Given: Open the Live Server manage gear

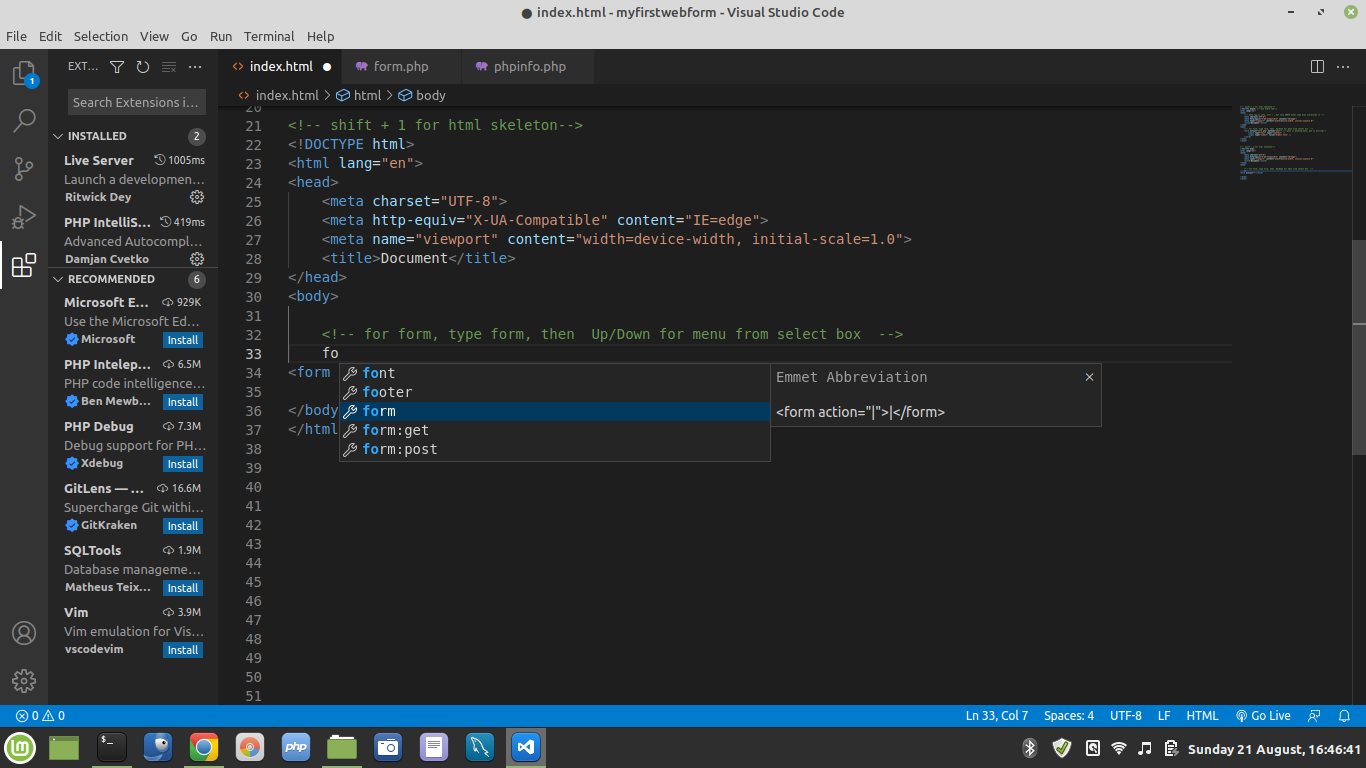Looking at the screenshot, I should (x=197, y=197).
